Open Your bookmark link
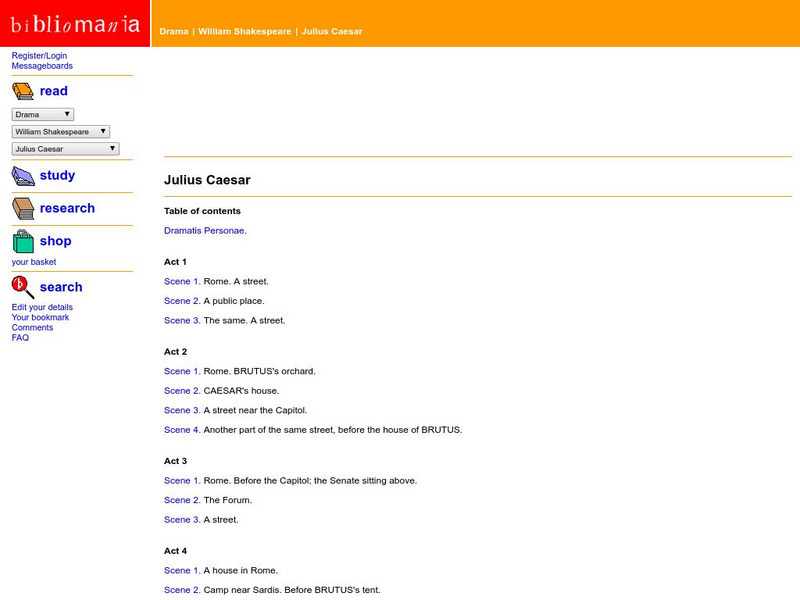Viewport: 800px width, 600px height. coord(40,317)
